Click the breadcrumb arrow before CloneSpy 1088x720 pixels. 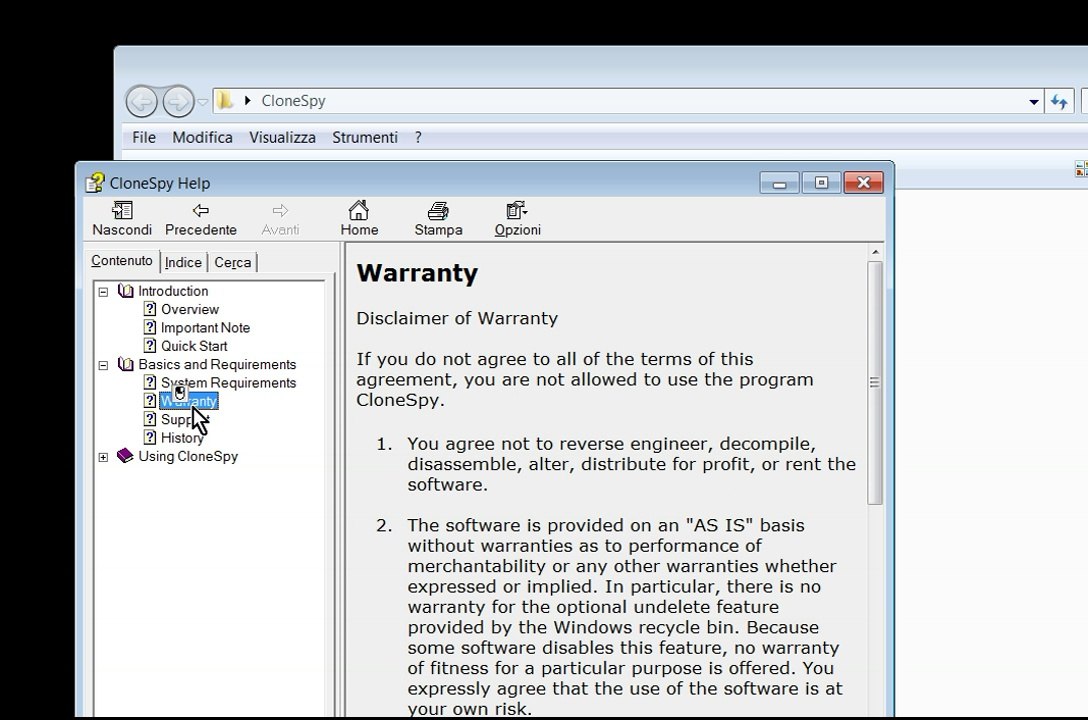(247, 101)
